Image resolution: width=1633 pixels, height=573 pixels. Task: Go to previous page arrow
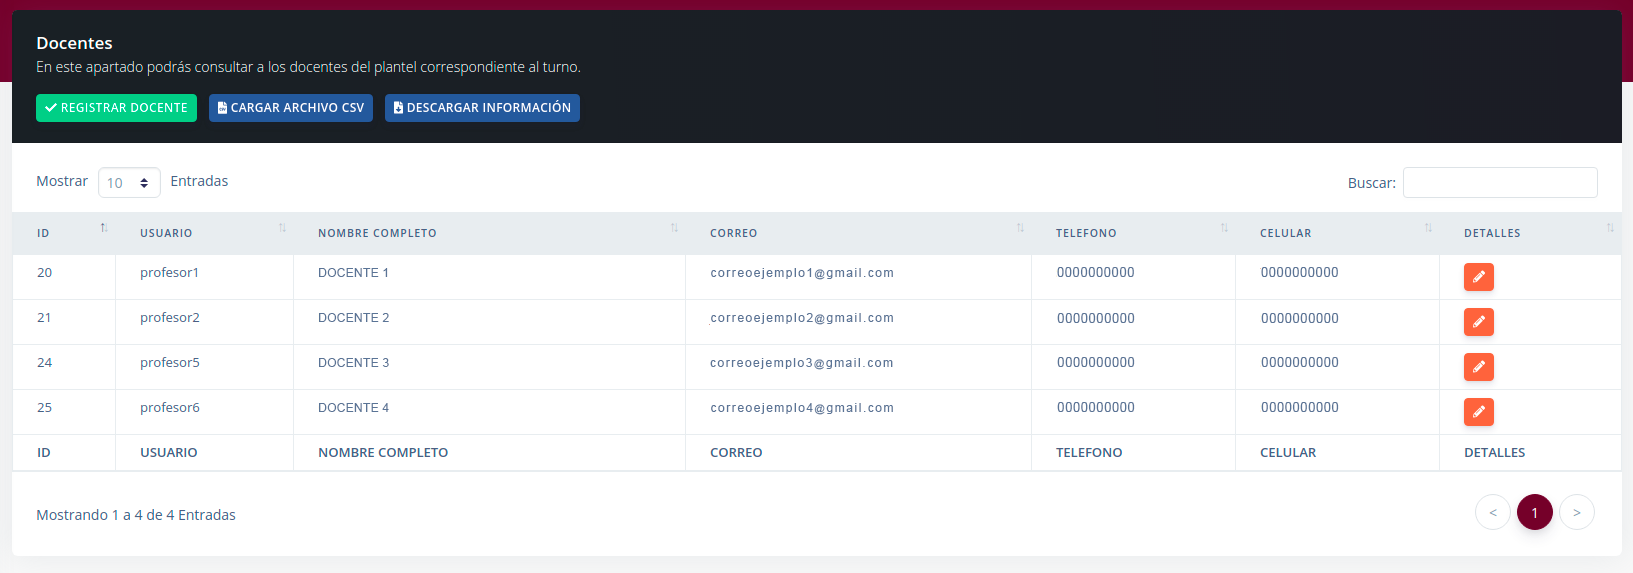coord(1492,513)
